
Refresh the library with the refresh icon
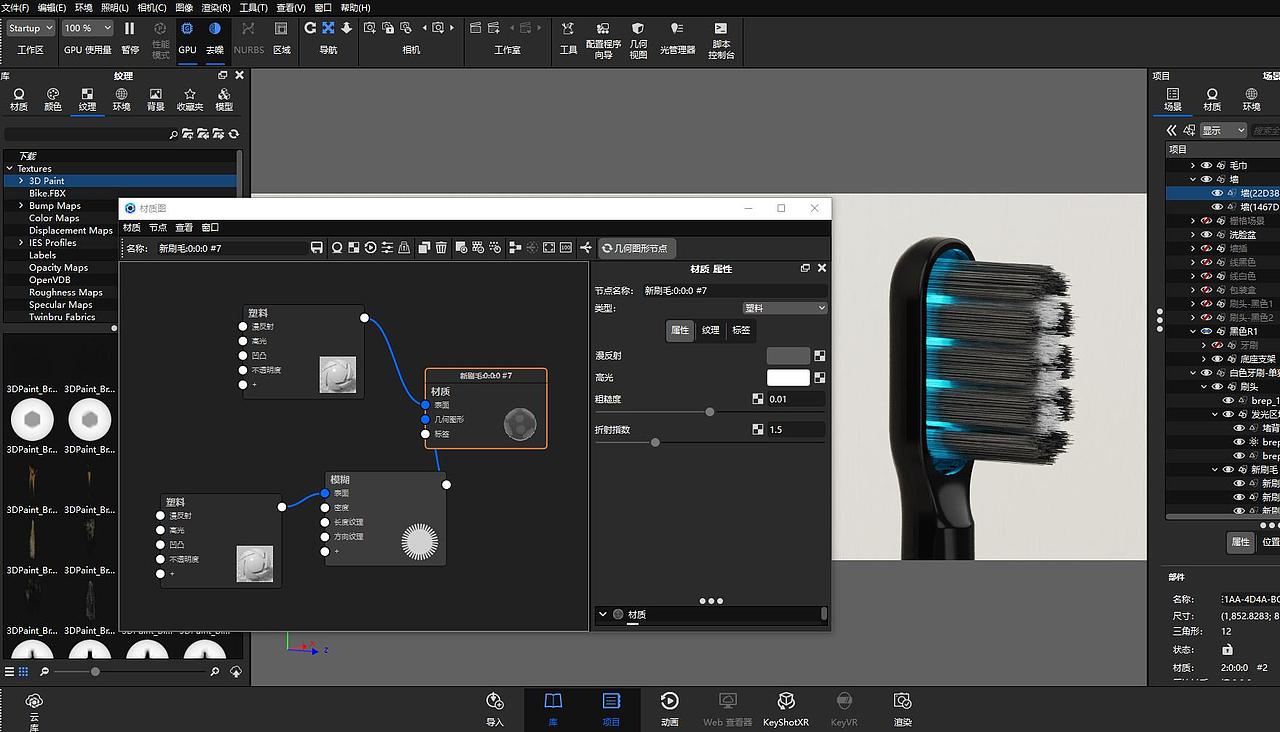[234, 134]
